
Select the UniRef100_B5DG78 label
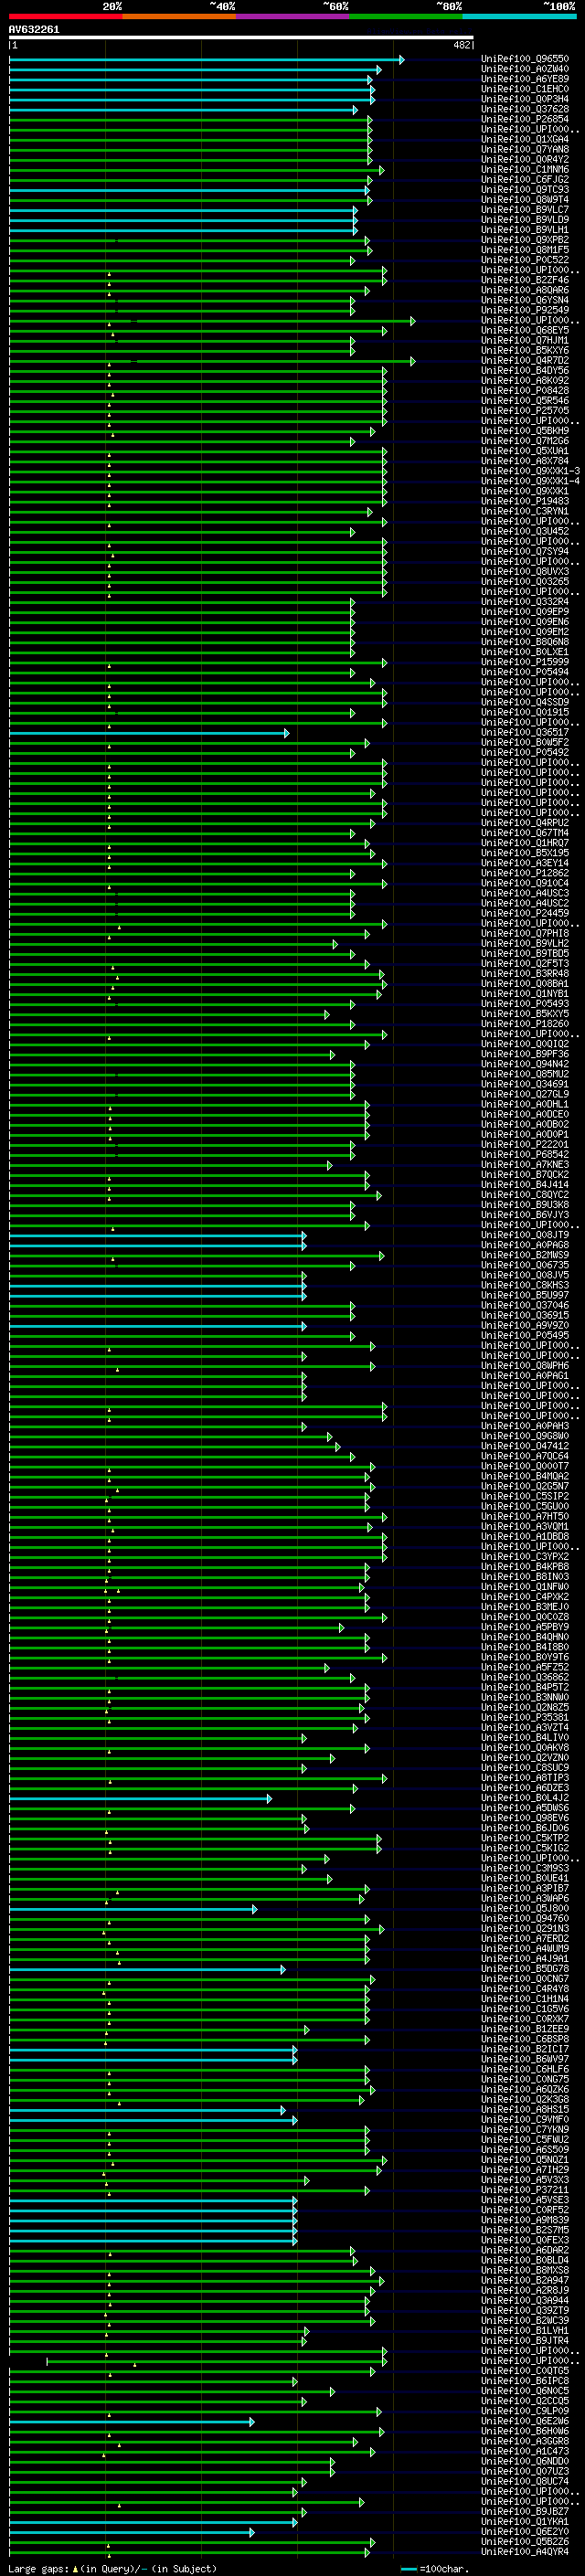point(525,1968)
